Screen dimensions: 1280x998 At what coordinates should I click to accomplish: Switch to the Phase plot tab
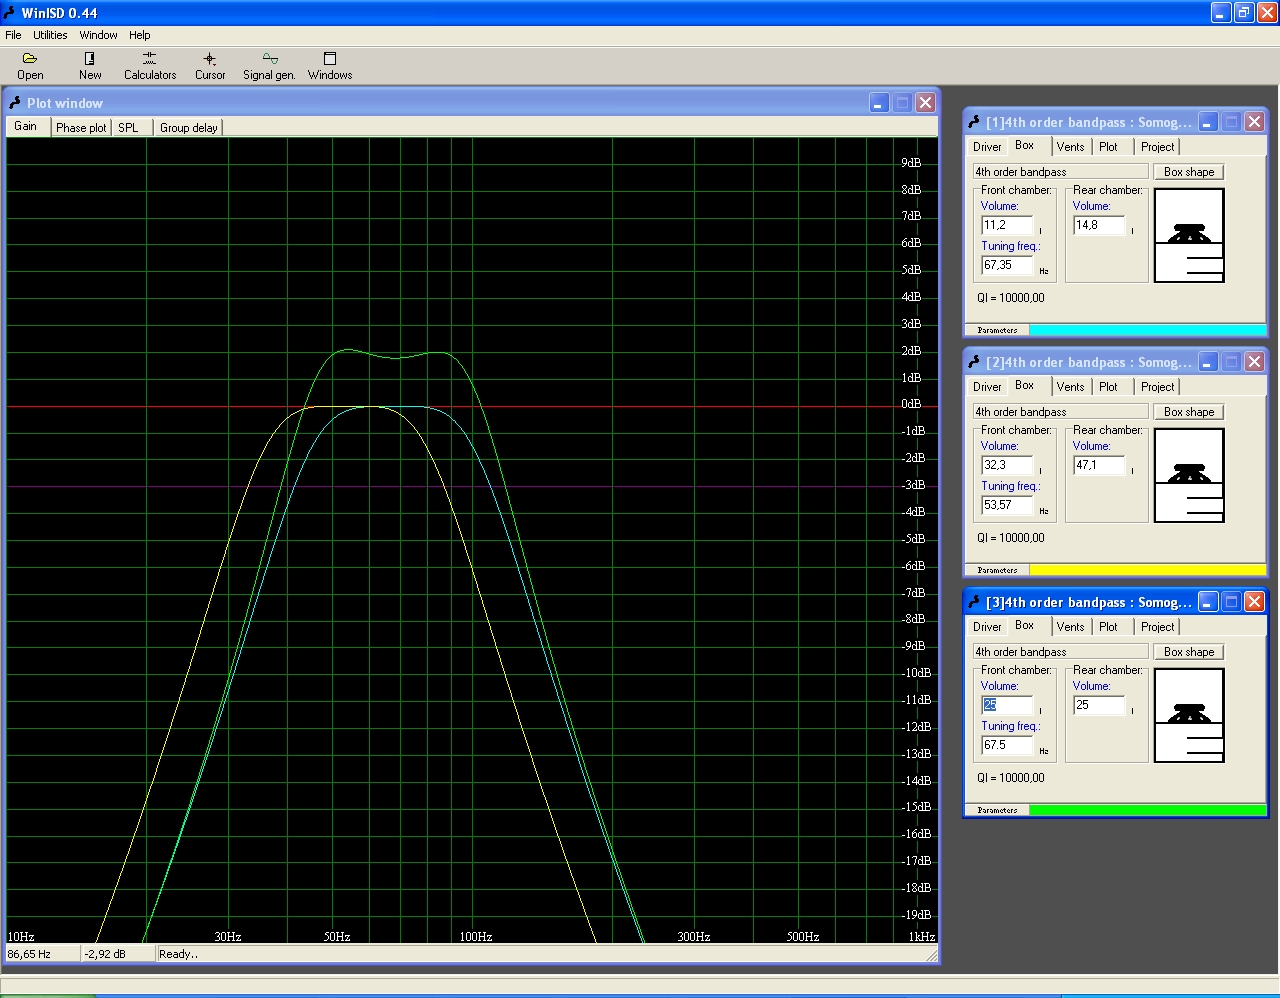(x=81, y=128)
